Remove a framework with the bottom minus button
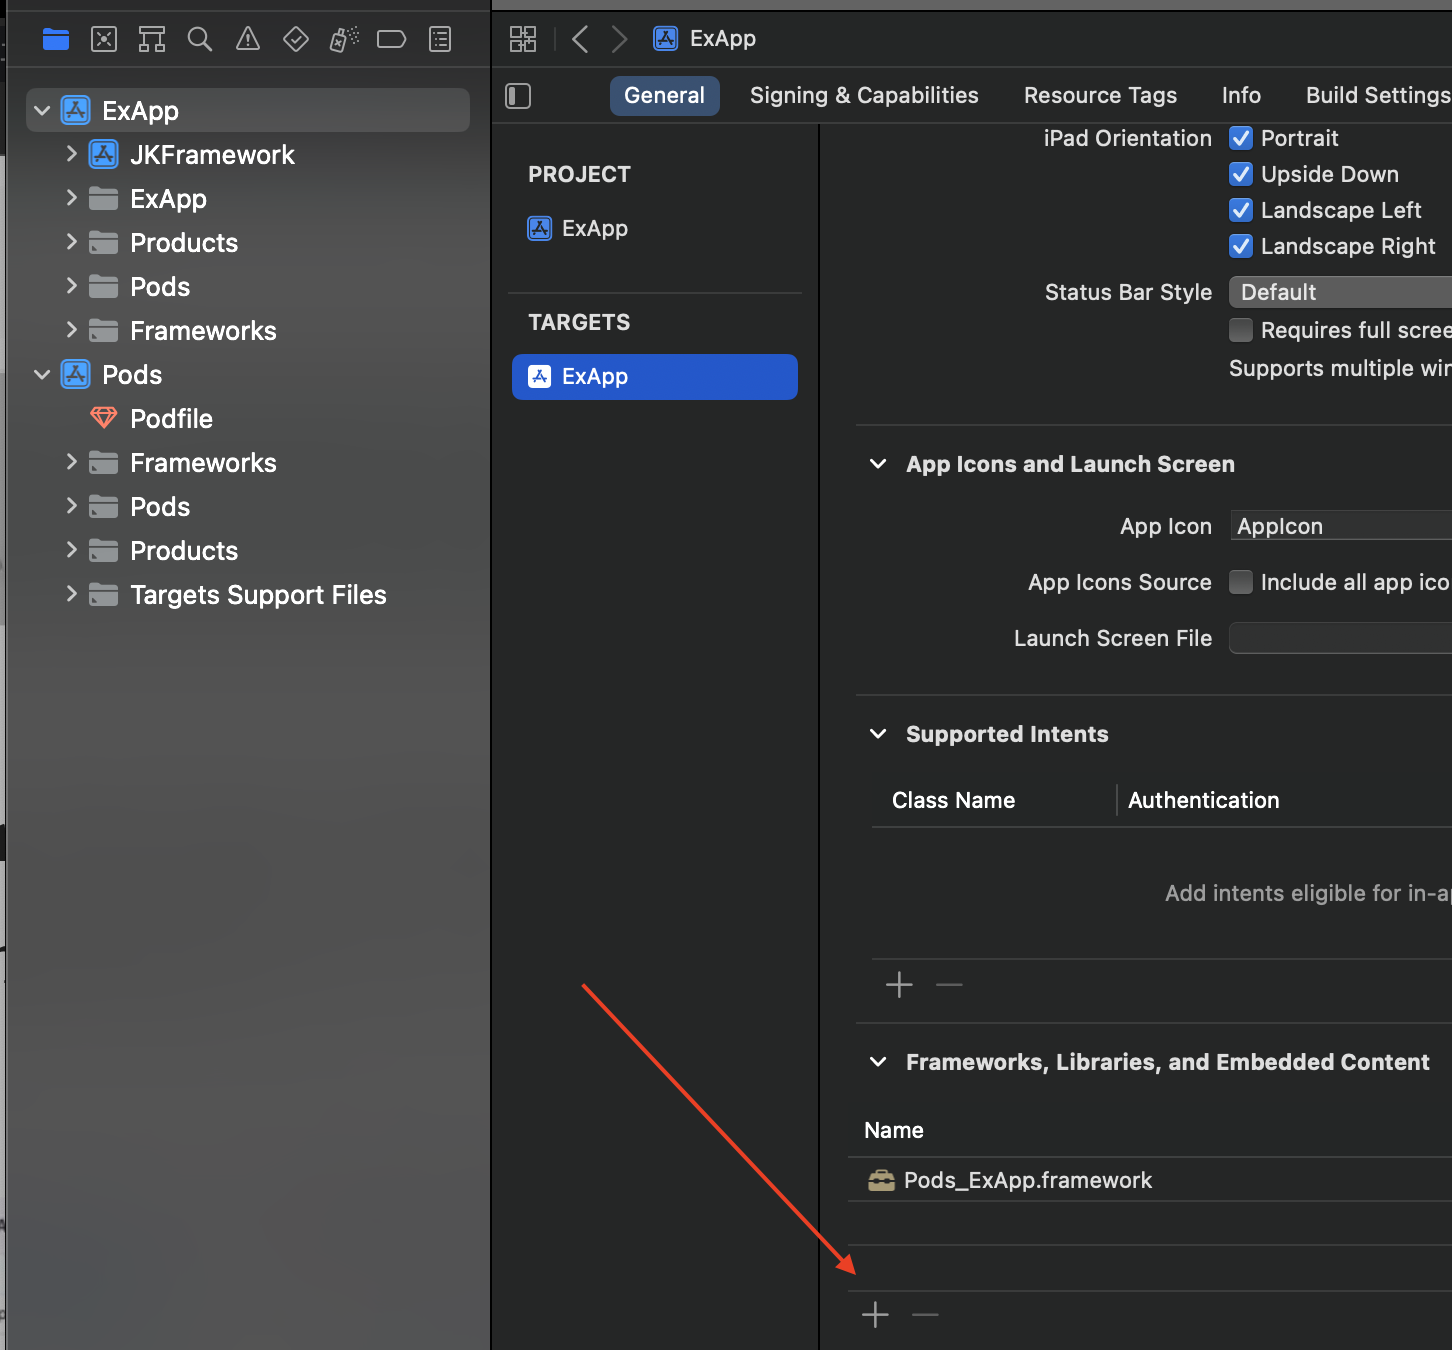1452x1350 pixels. click(926, 1314)
